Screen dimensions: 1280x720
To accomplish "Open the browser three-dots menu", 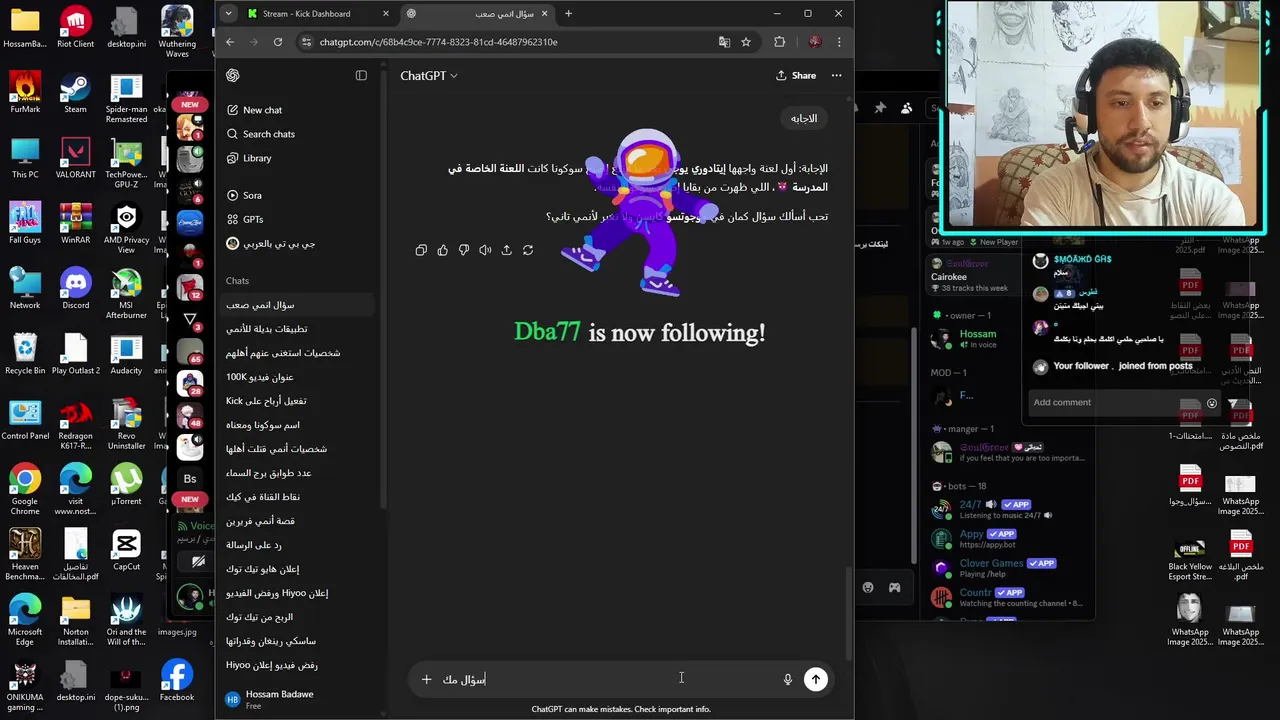I will coord(838,42).
